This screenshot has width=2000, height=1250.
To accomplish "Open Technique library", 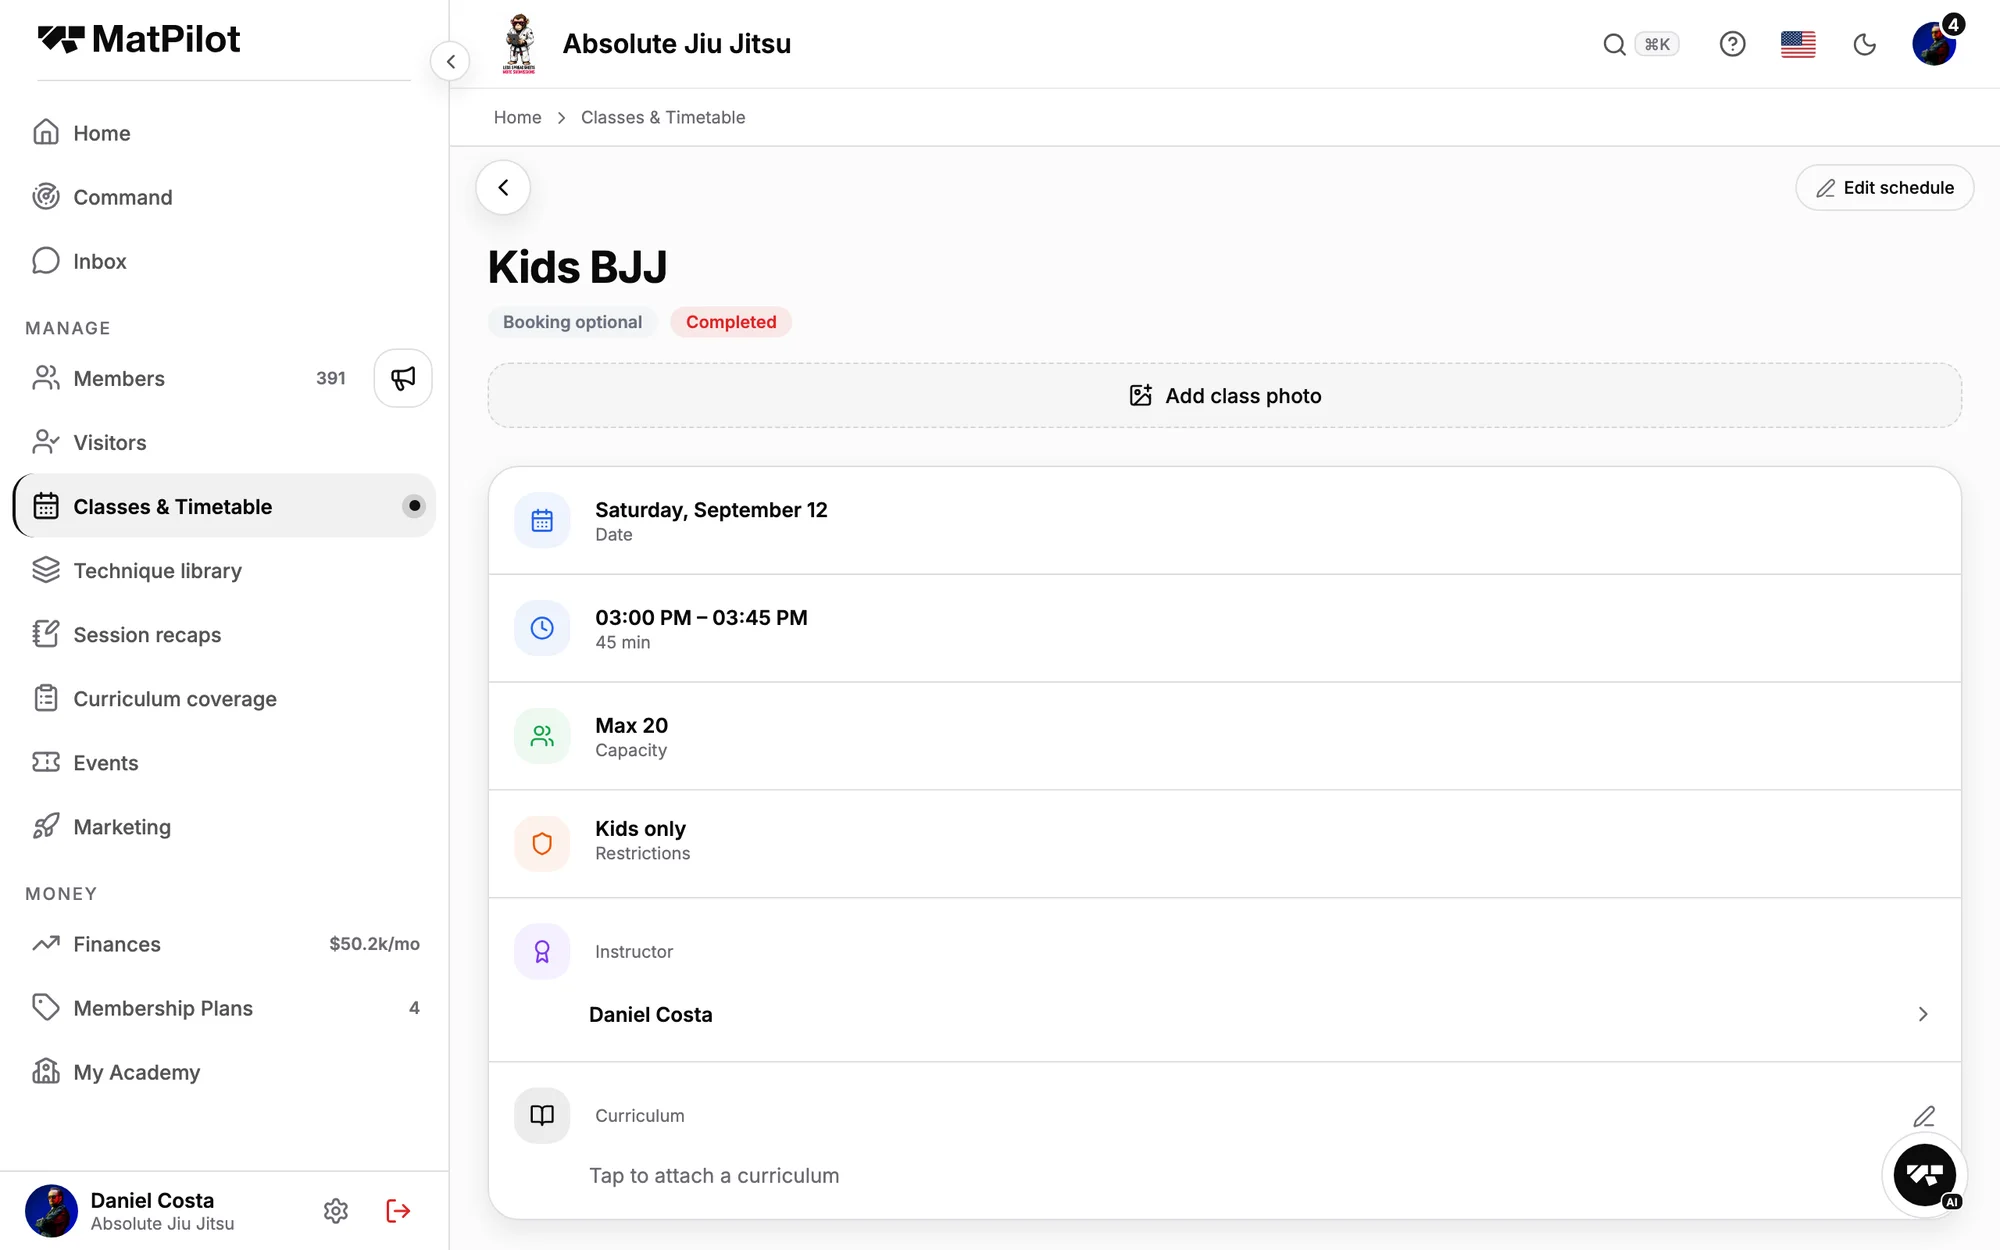I will pos(224,570).
